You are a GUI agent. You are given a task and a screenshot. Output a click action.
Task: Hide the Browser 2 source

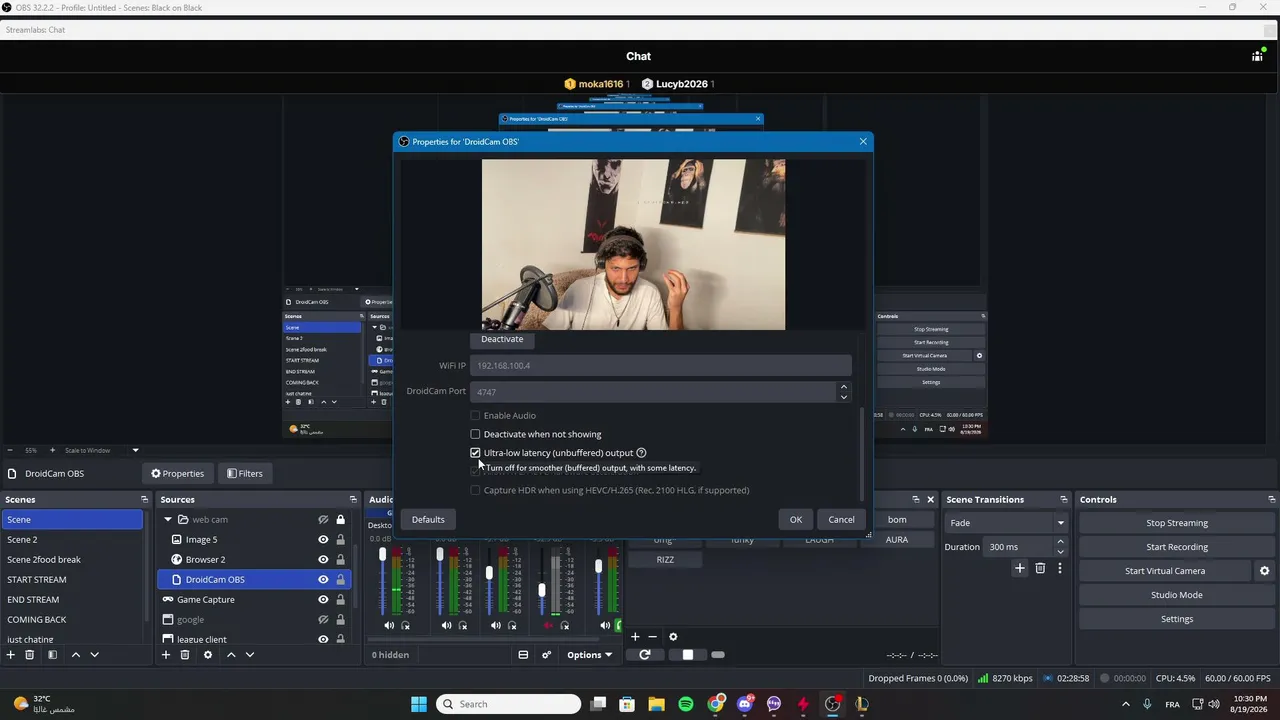click(x=323, y=560)
